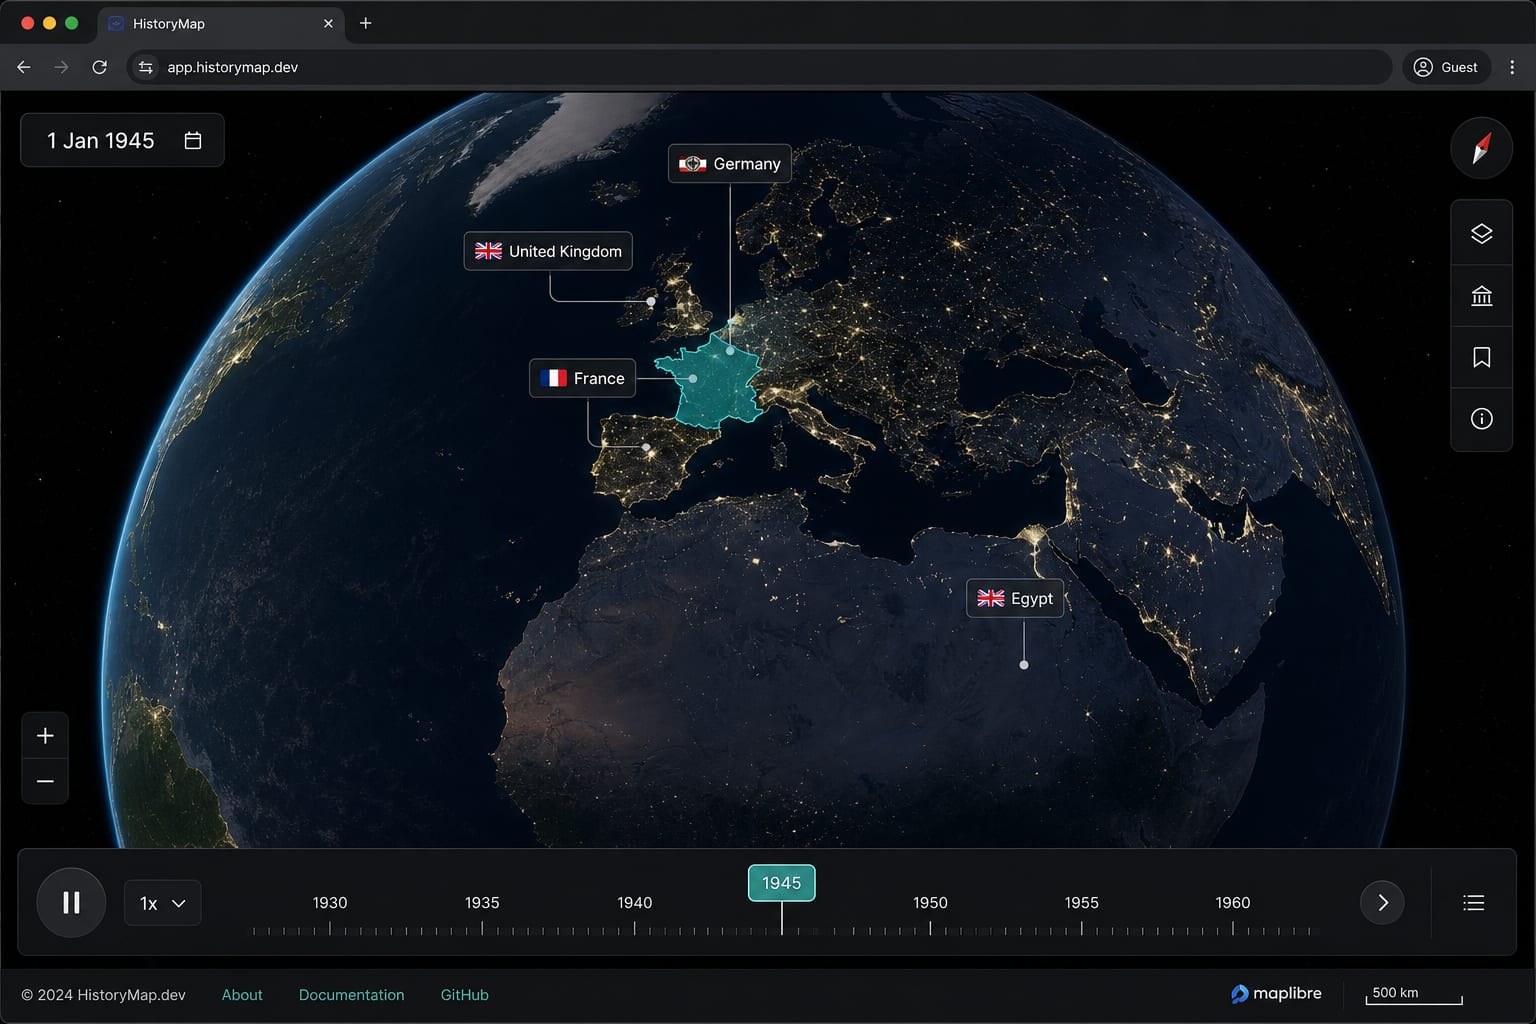1536x1024 pixels.
Task: Reset map orientation with the compass
Action: pos(1481,148)
